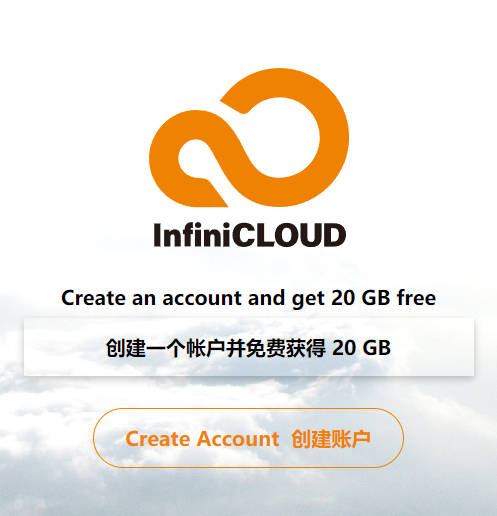Click the 免费获得 text in the white banner
Viewport: 497px width, 516px height.
pos(285,348)
